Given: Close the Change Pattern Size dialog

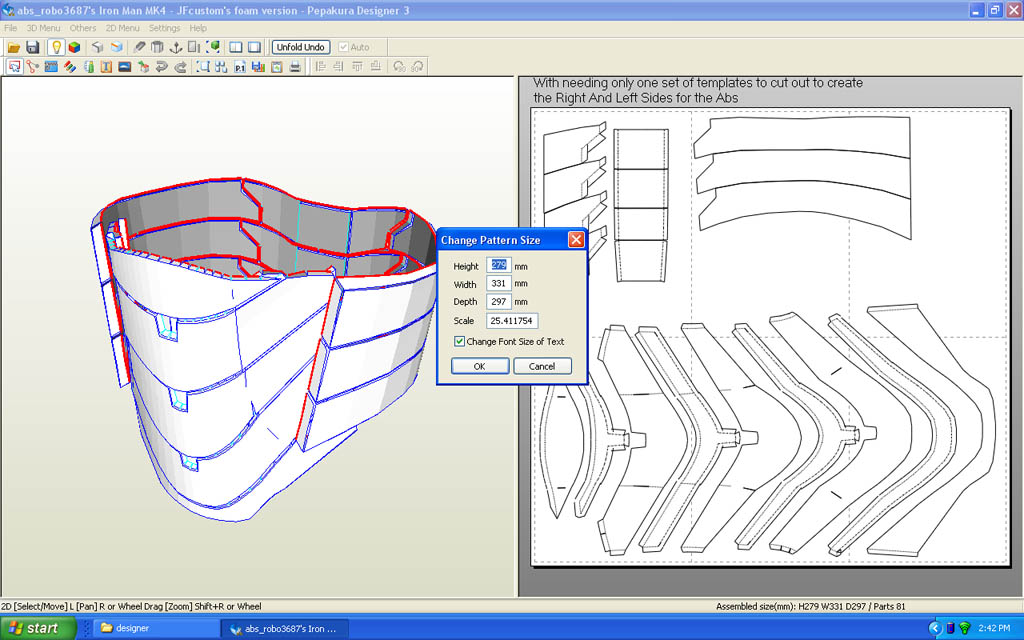Looking at the screenshot, I should [576, 240].
